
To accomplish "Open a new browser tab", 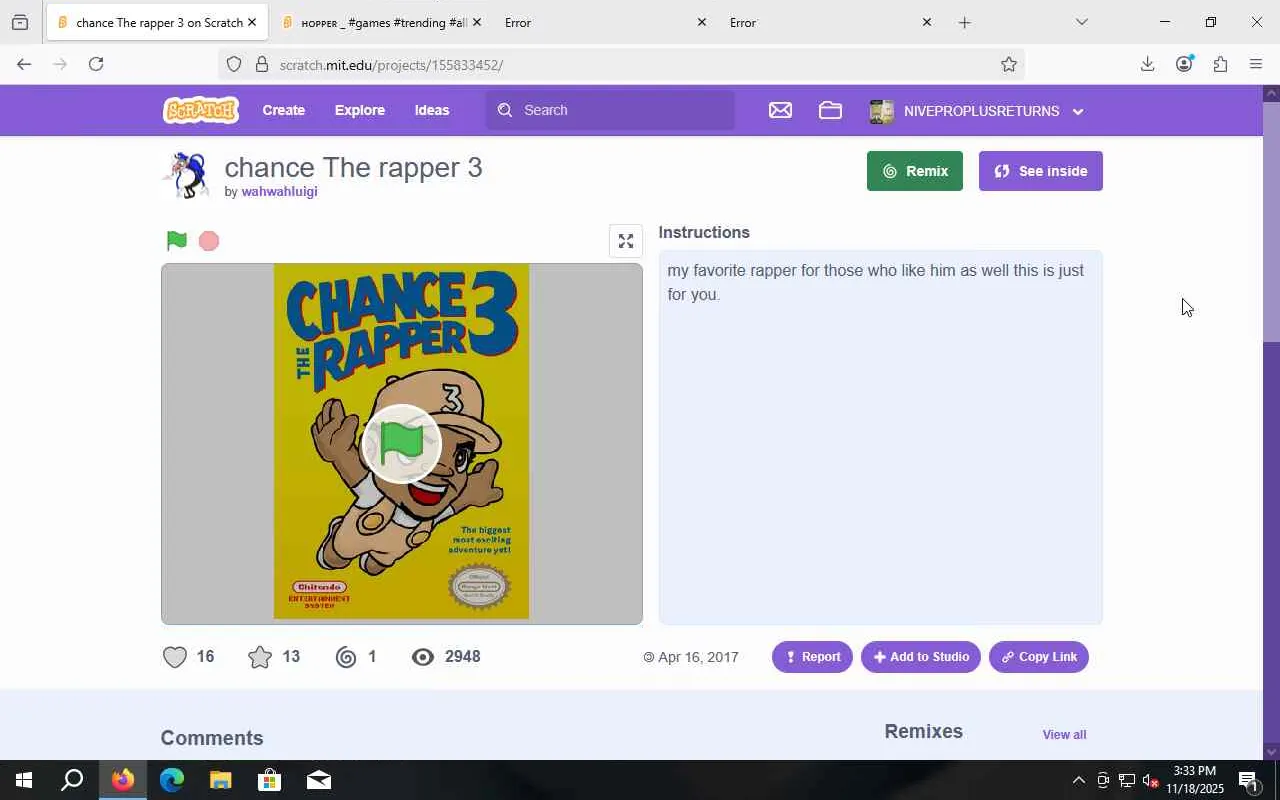I will 964,22.
